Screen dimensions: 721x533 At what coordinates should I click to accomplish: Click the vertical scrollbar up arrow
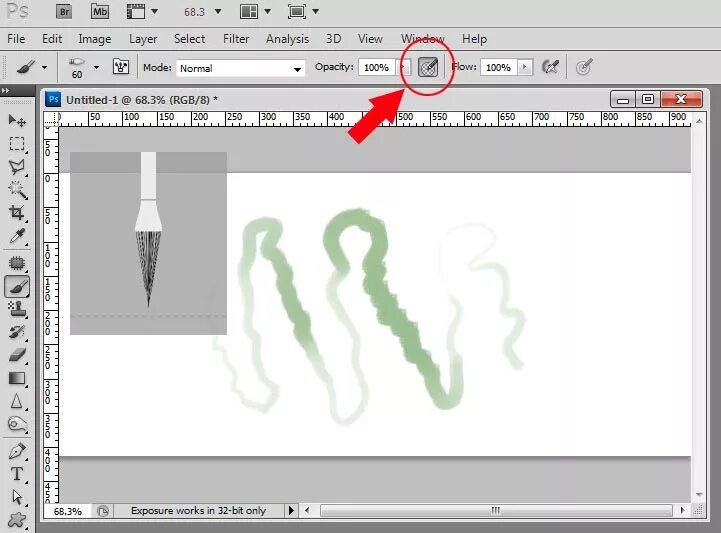click(699, 121)
